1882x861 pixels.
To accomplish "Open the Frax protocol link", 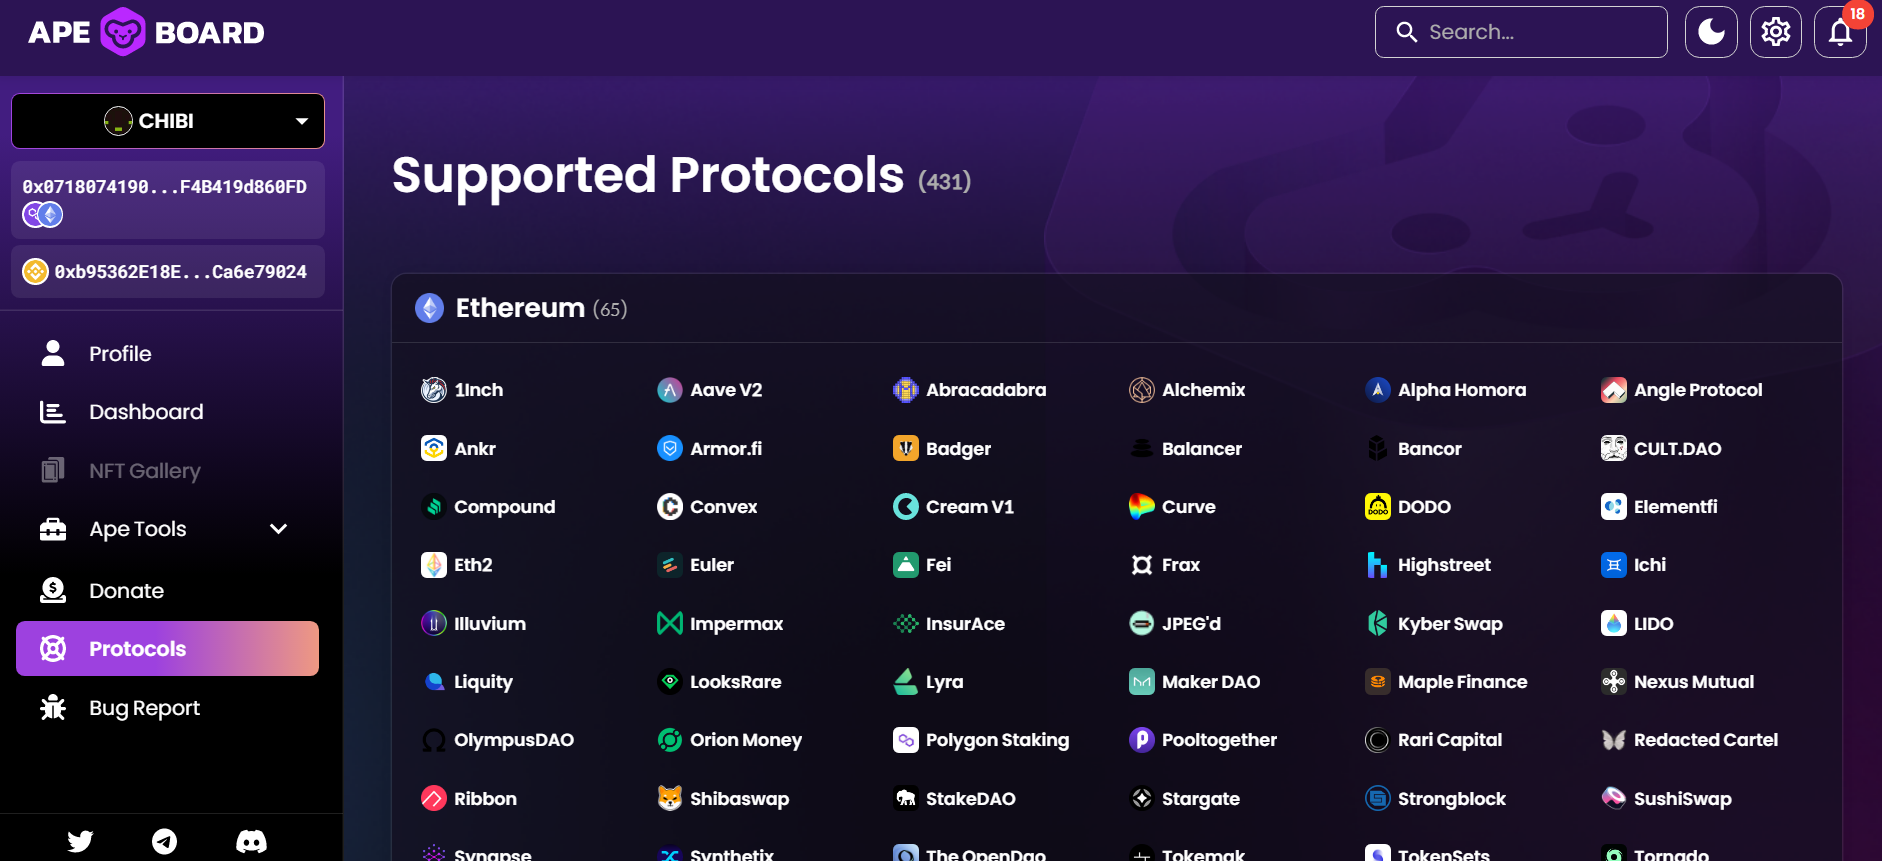I will pyautogui.click(x=1164, y=565).
